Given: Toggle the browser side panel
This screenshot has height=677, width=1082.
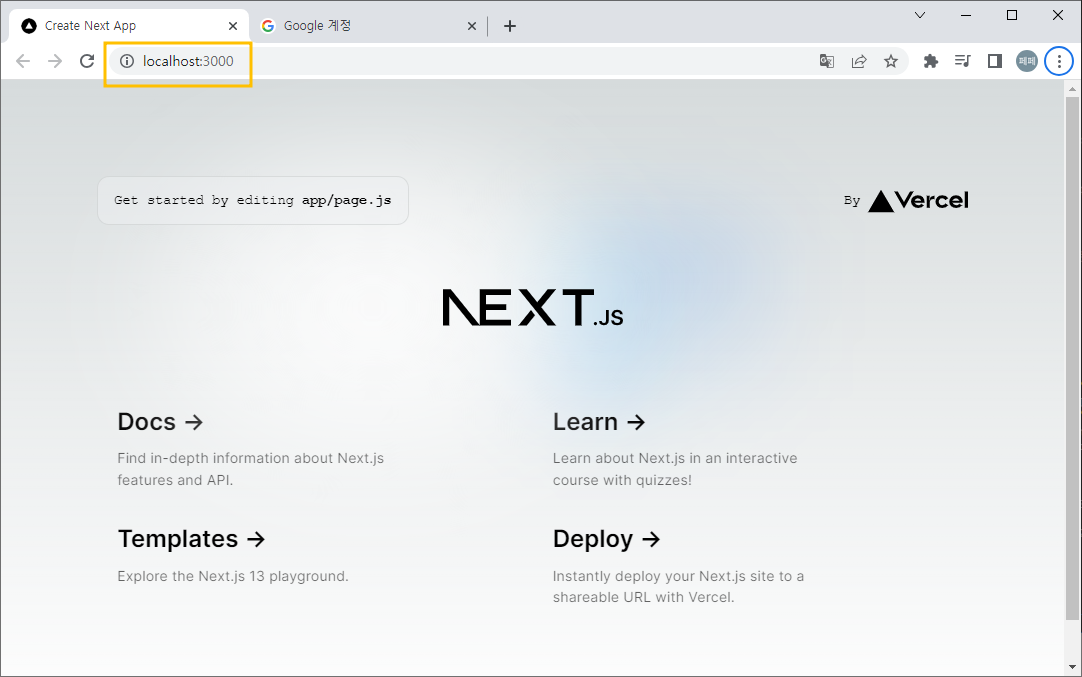Looking at the screenshot, I should [994, 61].
